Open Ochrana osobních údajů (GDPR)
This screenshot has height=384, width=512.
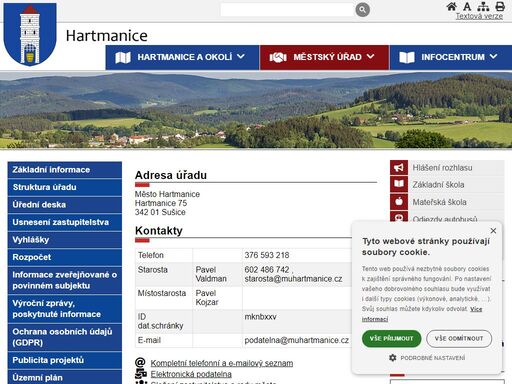[65, 337]
